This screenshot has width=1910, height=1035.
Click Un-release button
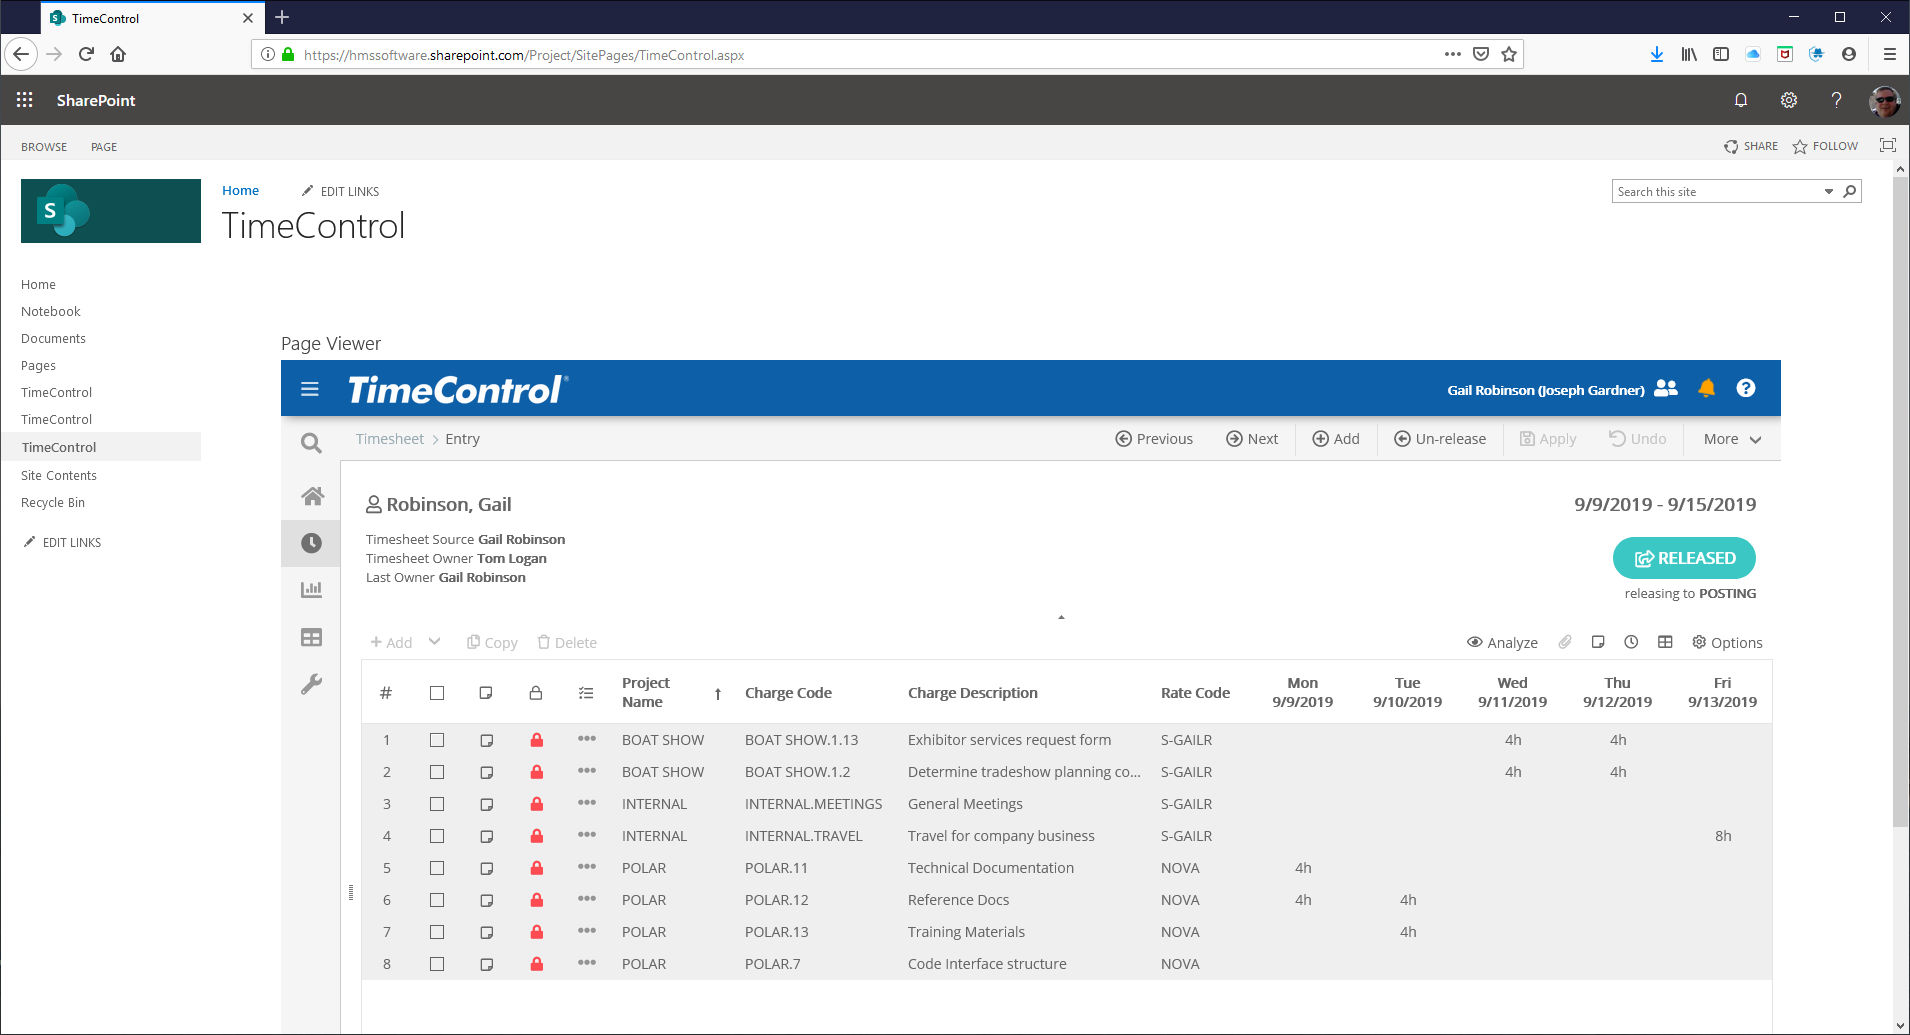point(1440,439)
